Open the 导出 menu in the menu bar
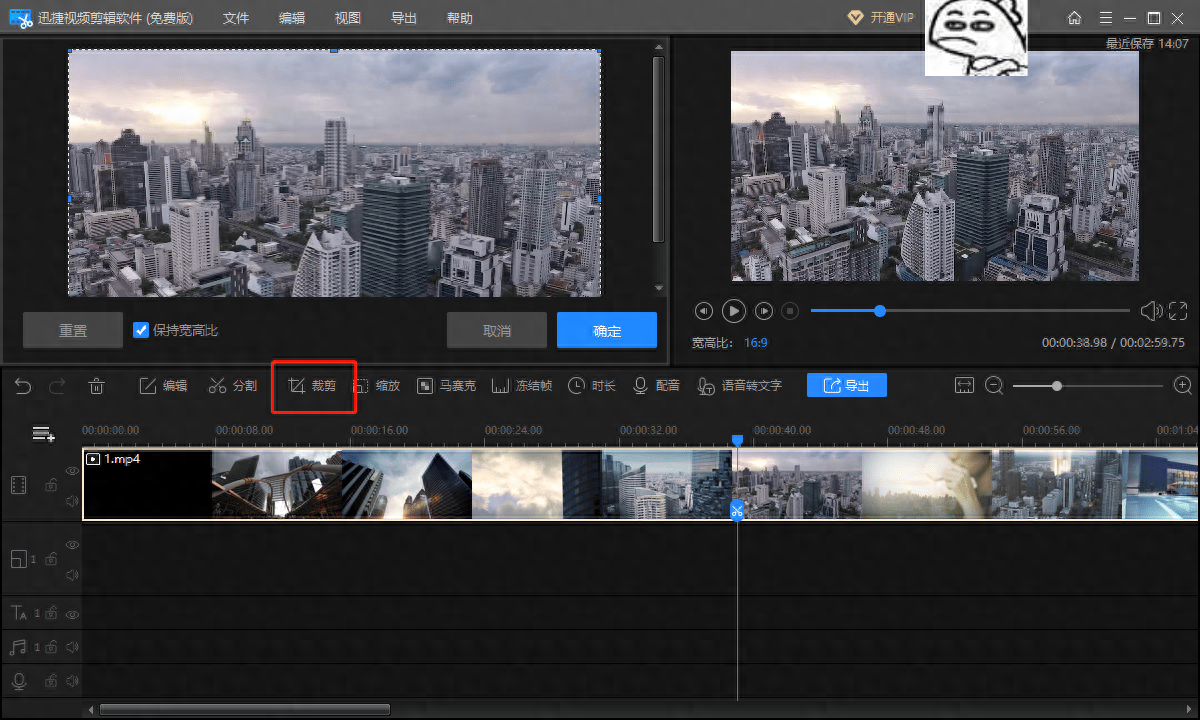Screen dimensions: 1200x720 tap(404, 18)
